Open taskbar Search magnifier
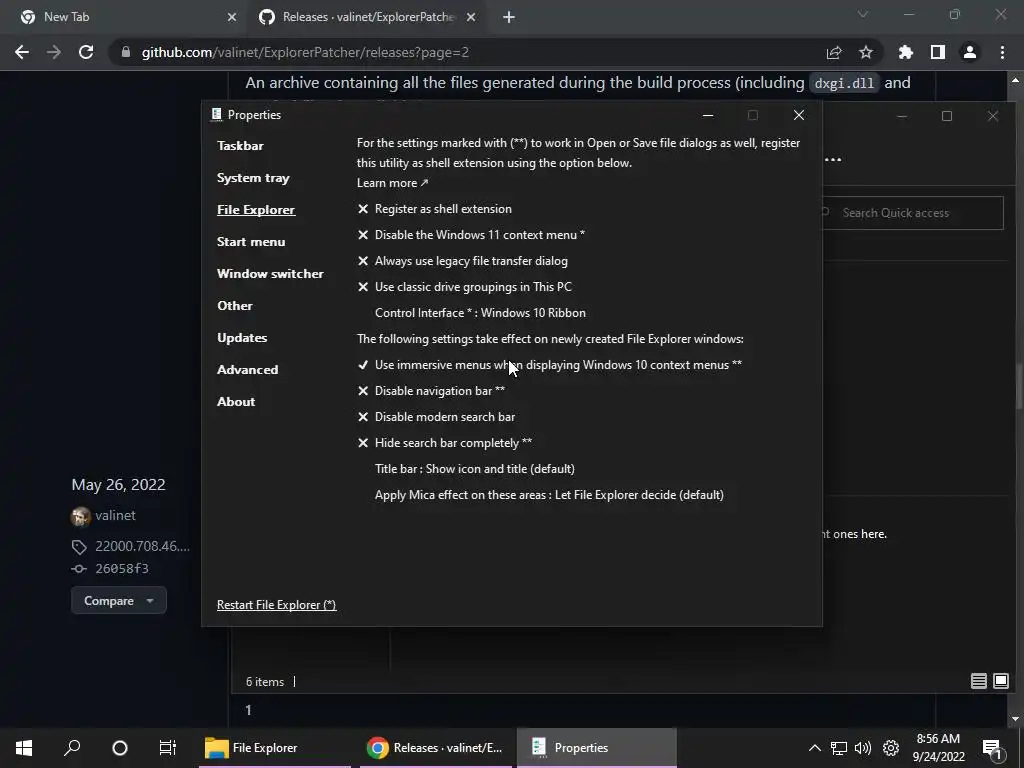1024x768 pixels. point(72,748)
